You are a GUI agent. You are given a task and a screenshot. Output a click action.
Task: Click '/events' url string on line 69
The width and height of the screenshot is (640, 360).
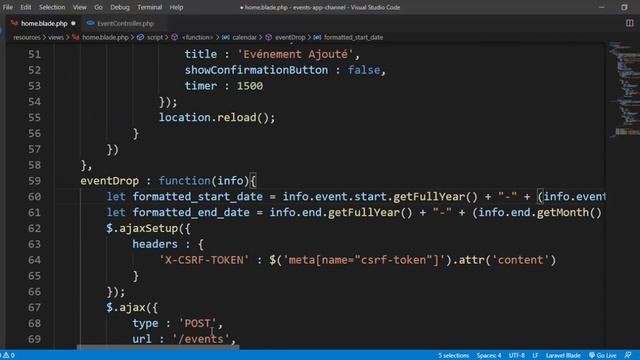[201, 339]
